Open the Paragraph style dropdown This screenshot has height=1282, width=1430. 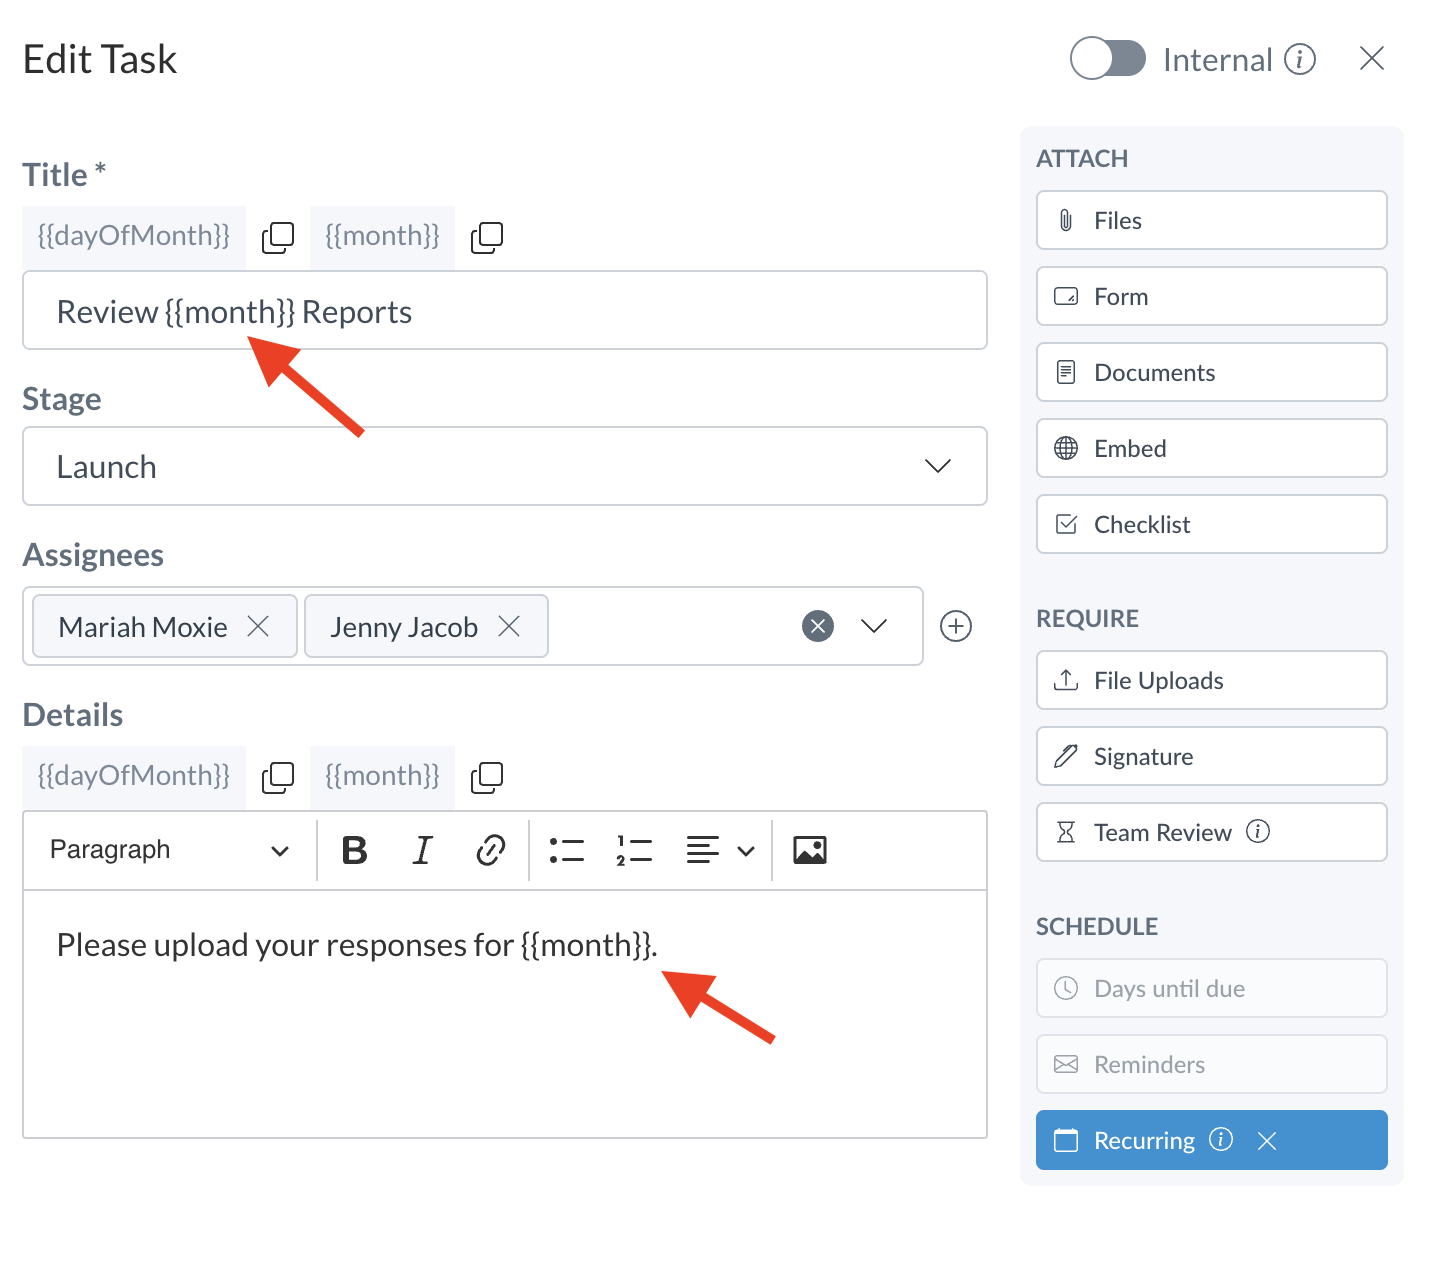(x=168, y=850)
